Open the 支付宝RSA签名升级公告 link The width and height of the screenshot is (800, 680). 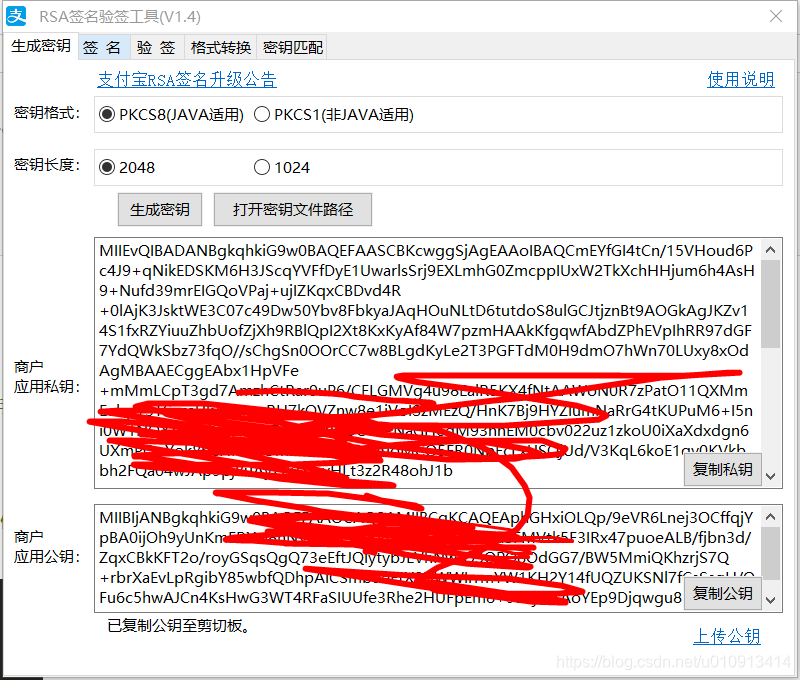point(187,78)
